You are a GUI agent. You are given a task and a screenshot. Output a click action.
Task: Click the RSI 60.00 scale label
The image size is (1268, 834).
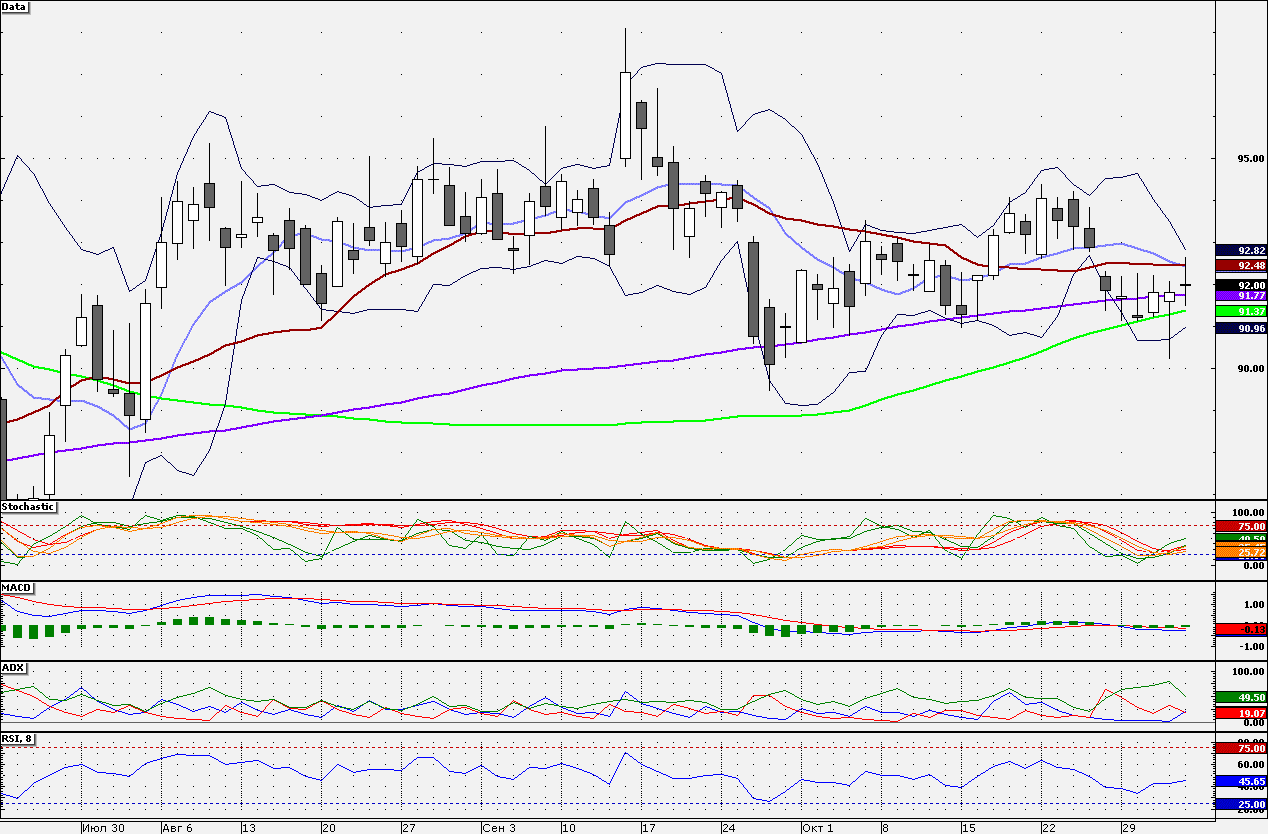1251,764
